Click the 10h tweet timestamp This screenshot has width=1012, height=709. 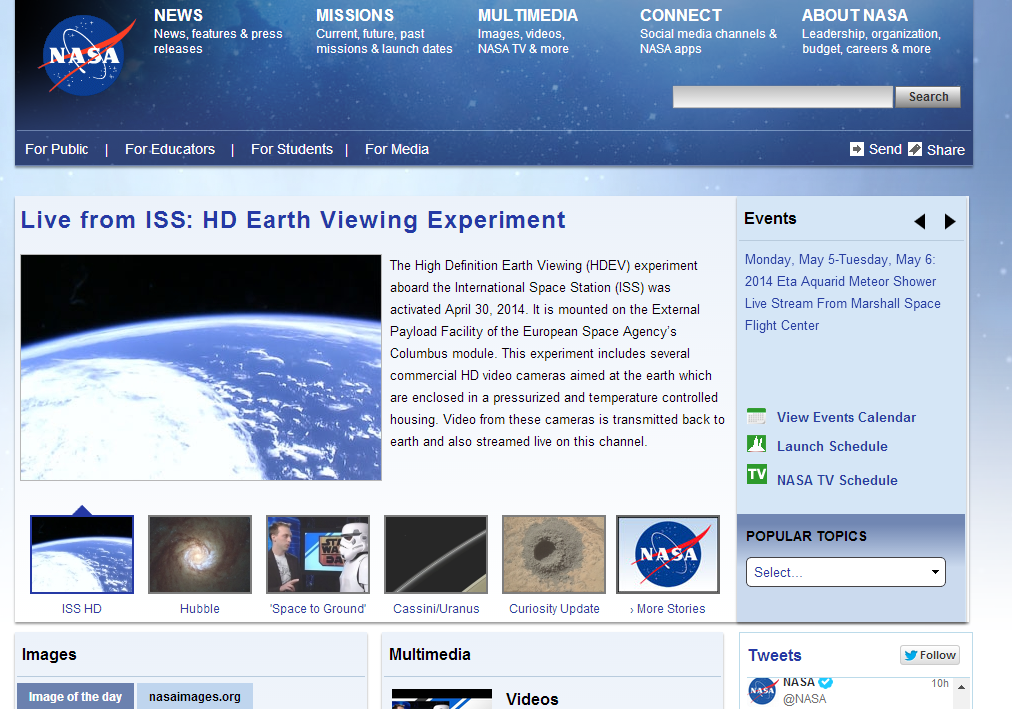coord(940,683)
